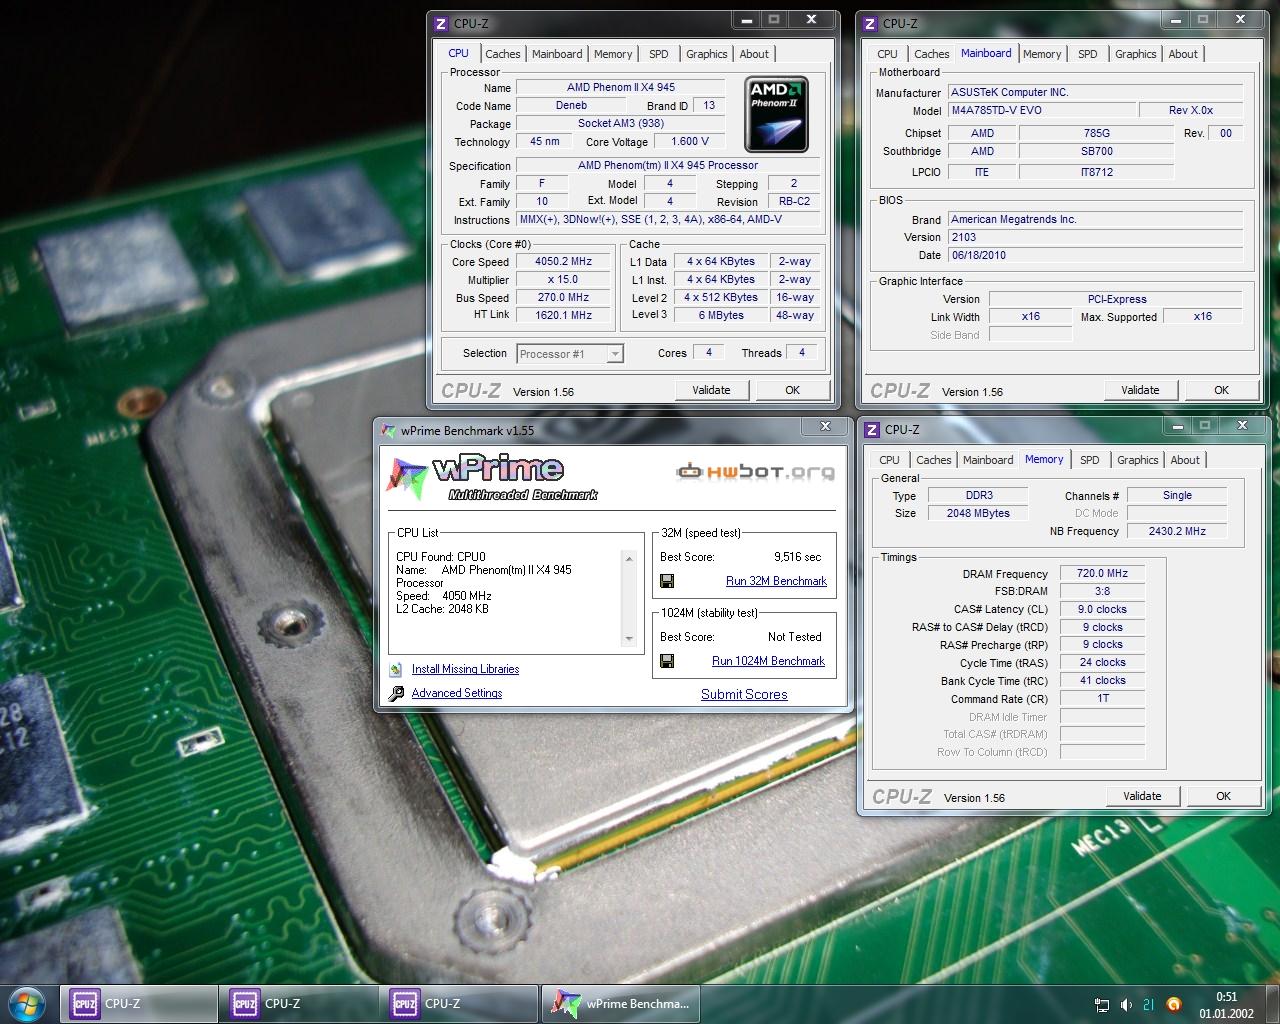Click OK in the CPU tab window

tap(792, 390)
